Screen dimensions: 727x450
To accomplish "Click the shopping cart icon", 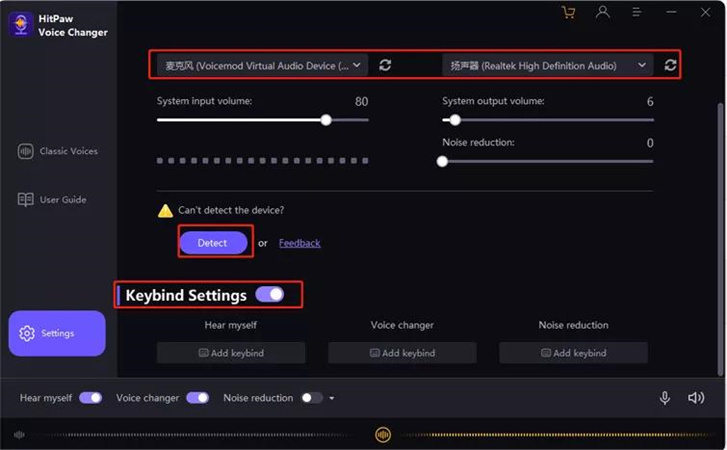I will pyautogui.click(x=569, y=13).
